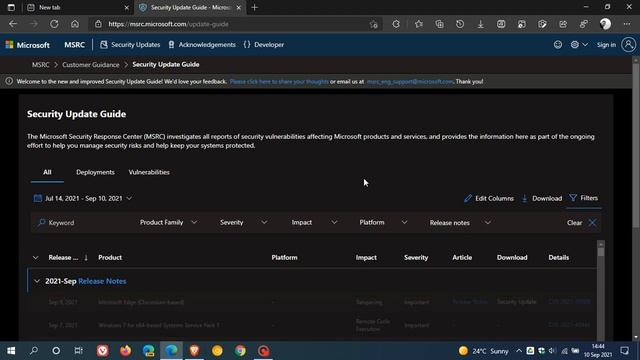Click Edit Columns button

point(489,198)
